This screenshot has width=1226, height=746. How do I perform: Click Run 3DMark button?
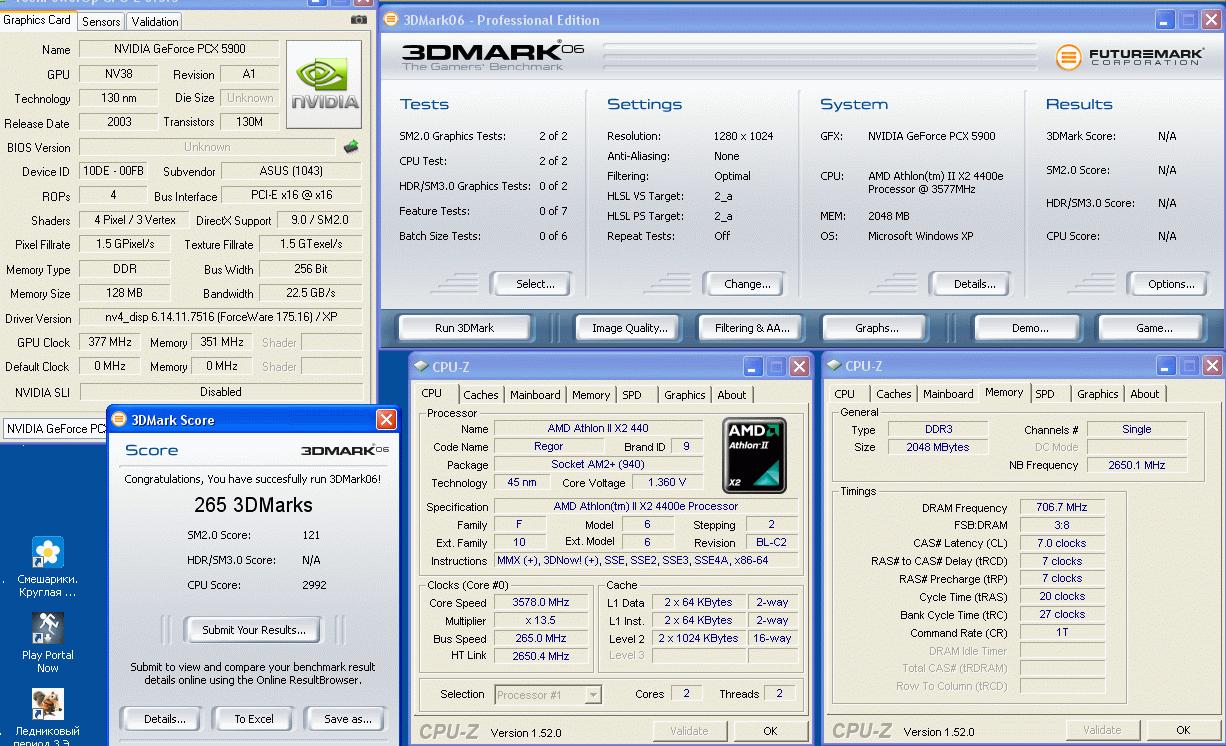(464, 328)
